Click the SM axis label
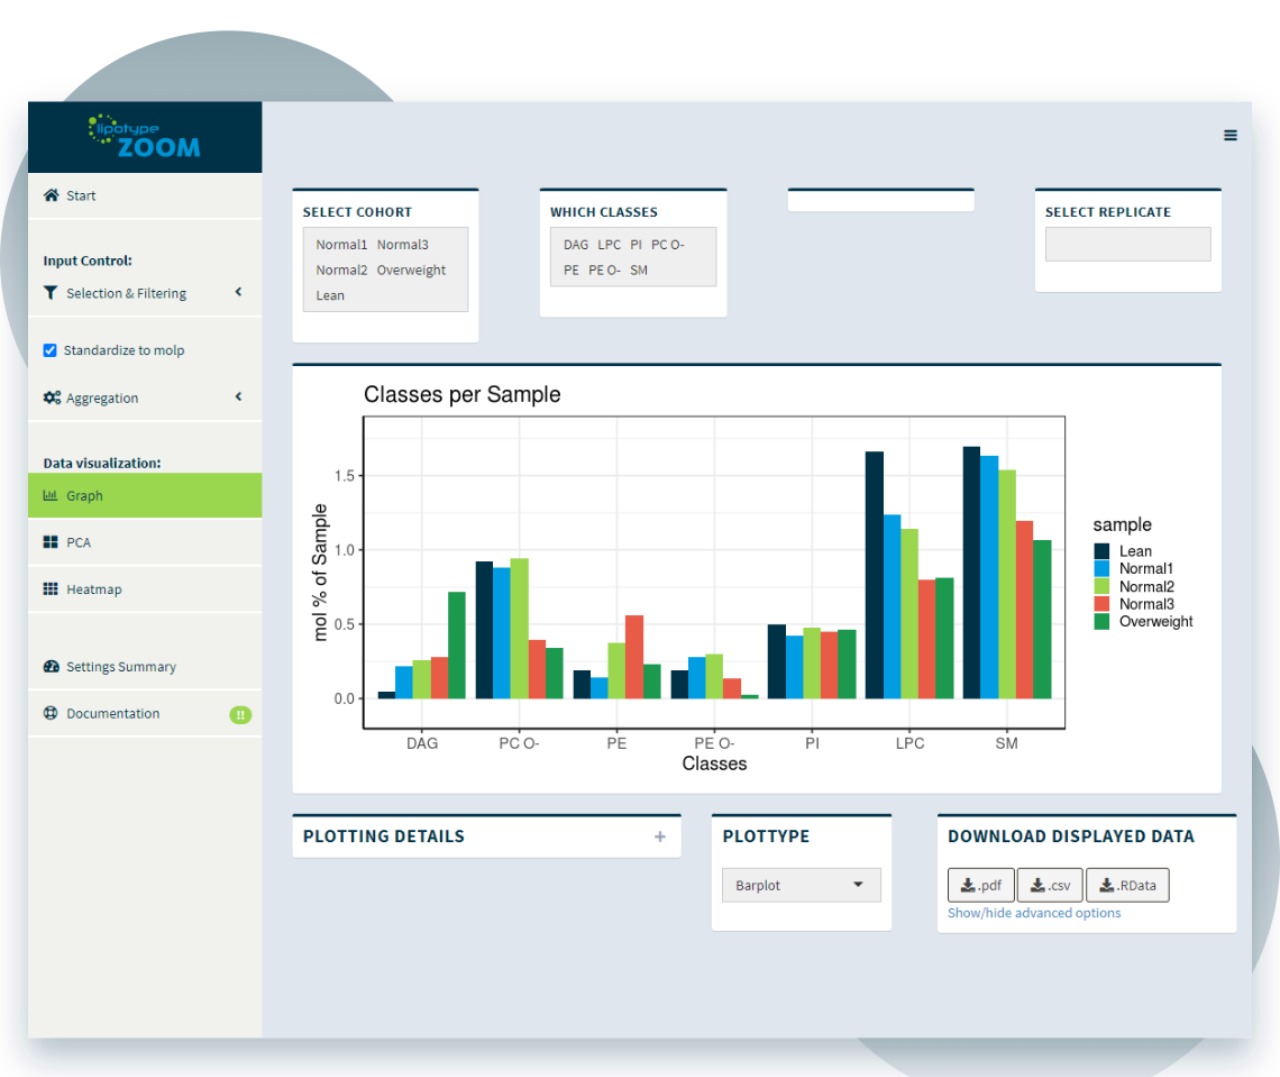 point(1007,743)
